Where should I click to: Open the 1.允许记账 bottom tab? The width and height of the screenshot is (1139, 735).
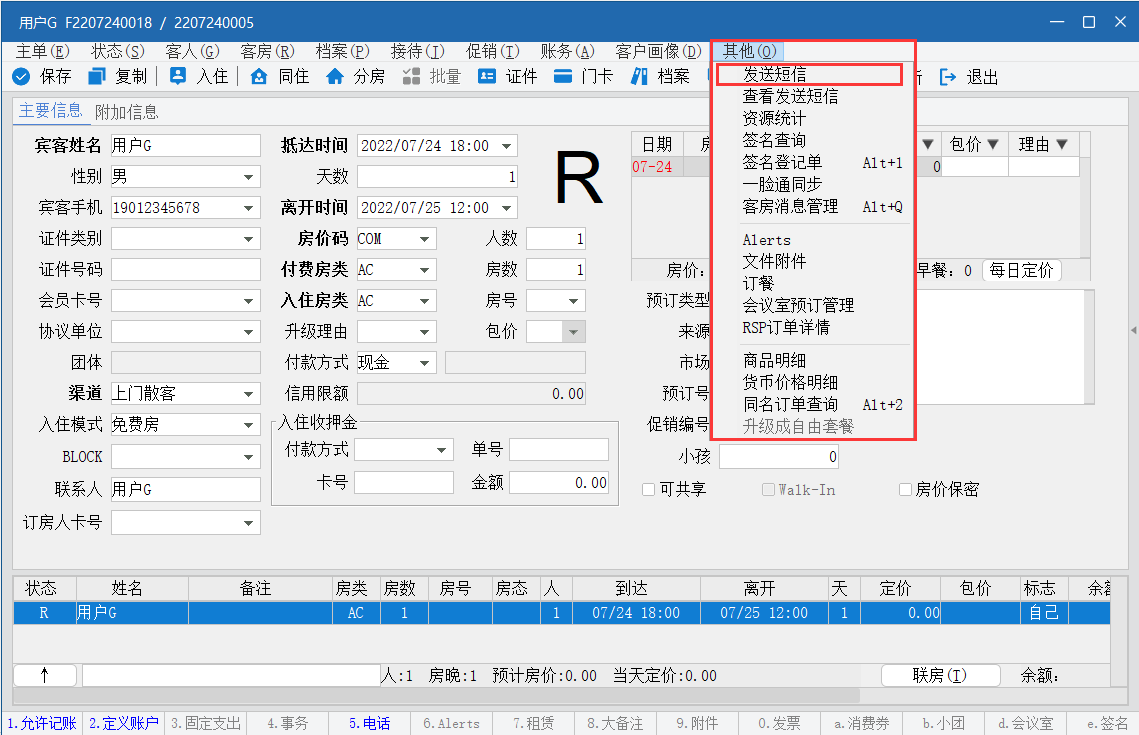pos(42,723)
